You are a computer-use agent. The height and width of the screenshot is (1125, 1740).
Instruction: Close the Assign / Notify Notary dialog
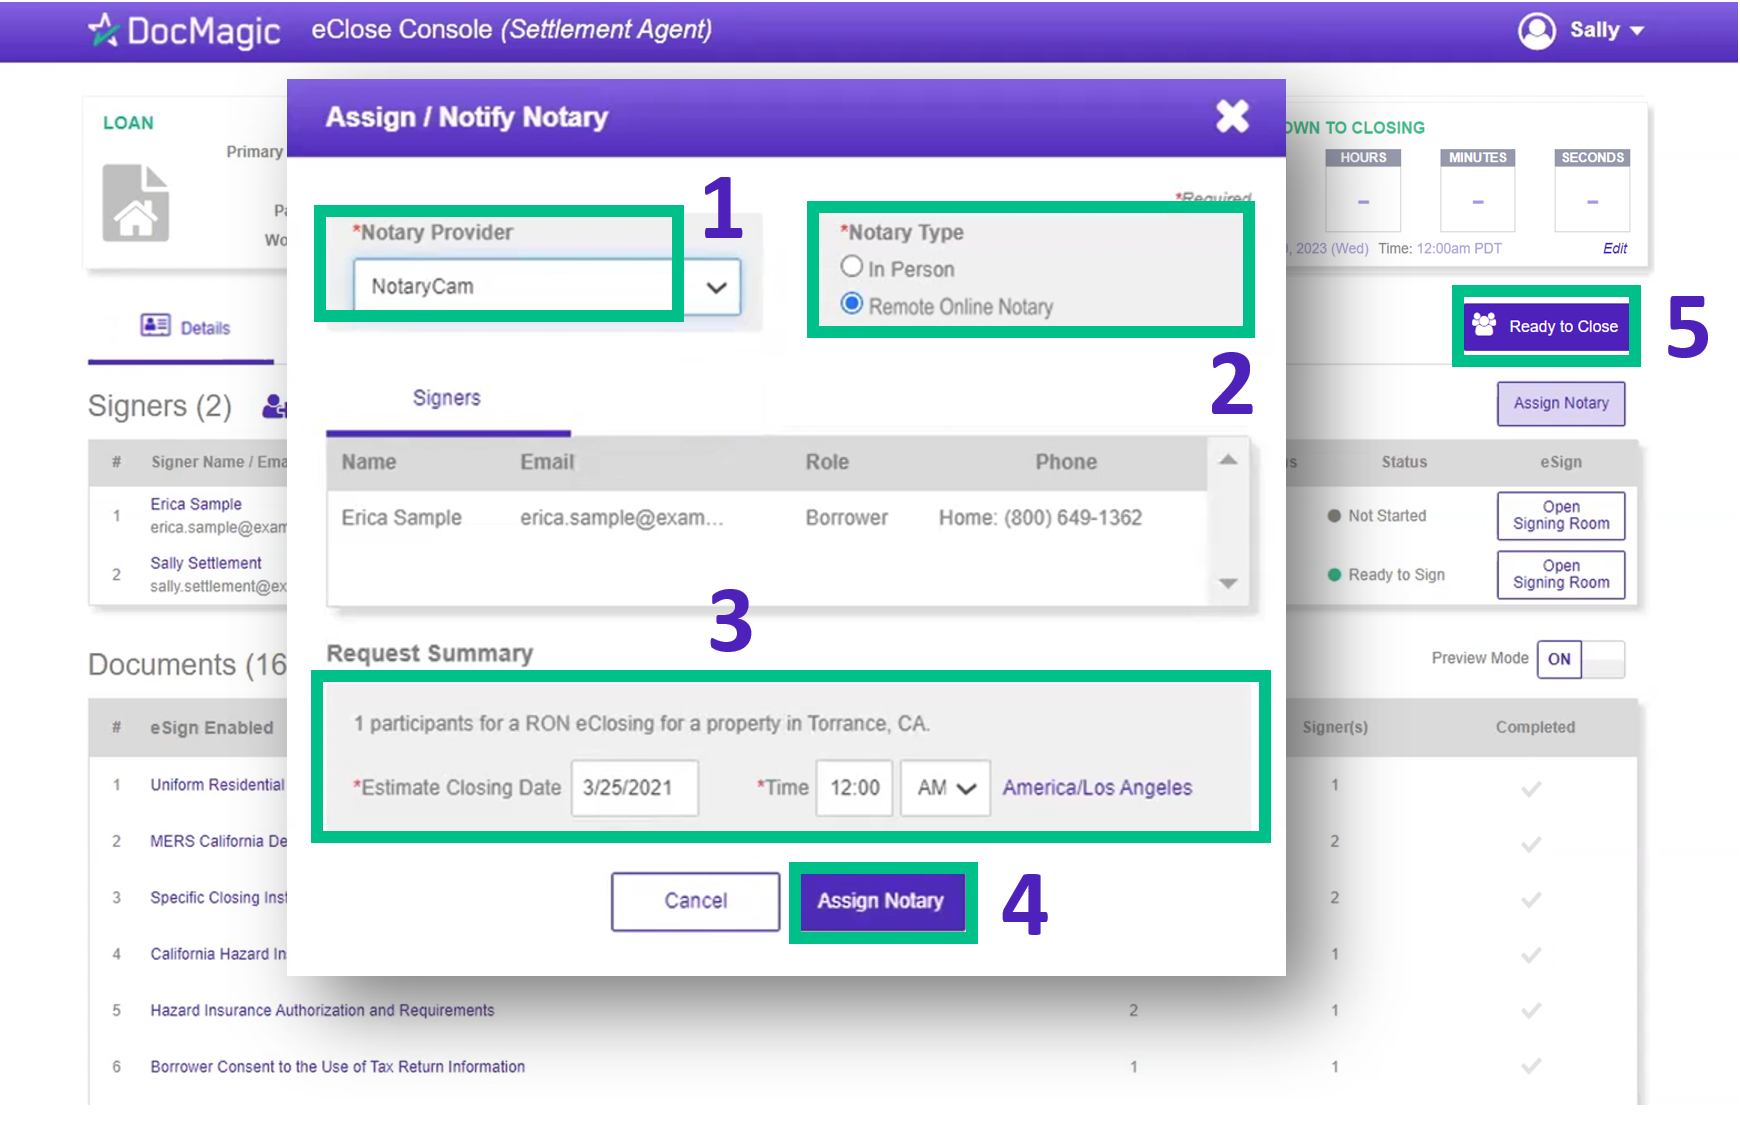point(1232,117)
